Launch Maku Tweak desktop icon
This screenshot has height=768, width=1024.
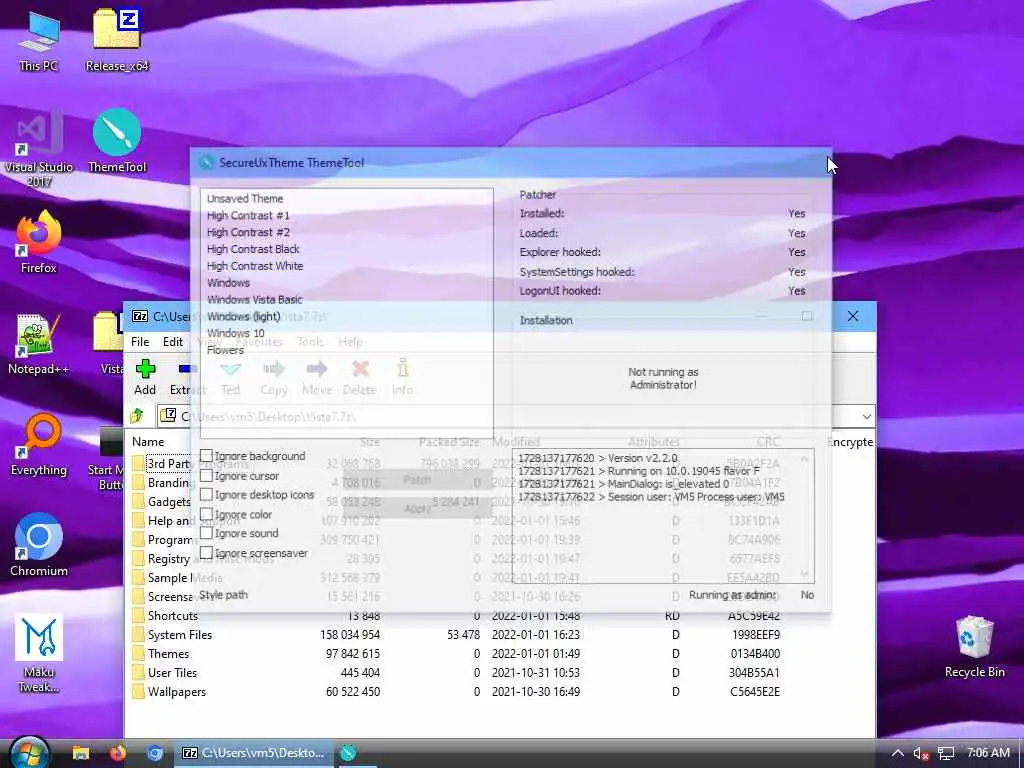coord(39,653)
